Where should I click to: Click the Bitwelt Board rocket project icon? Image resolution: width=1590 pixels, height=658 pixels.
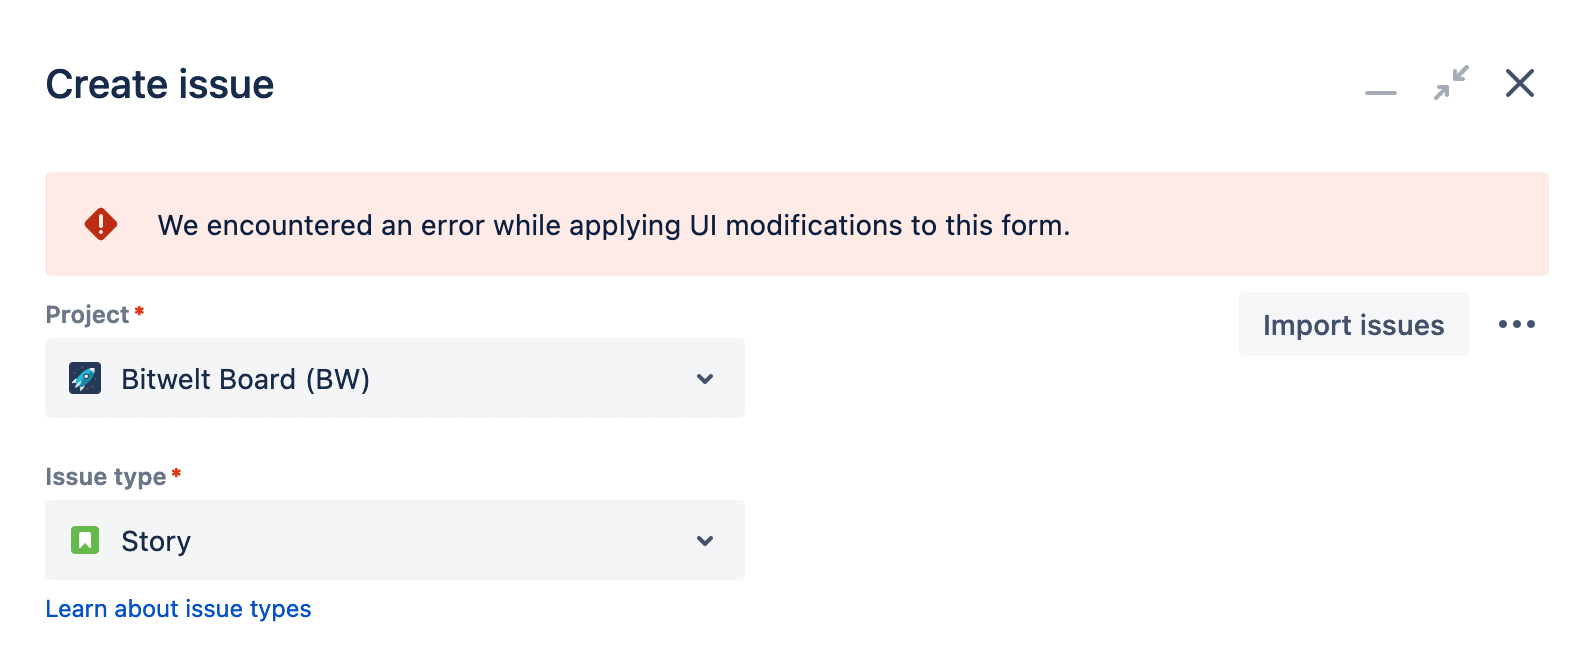85,379
